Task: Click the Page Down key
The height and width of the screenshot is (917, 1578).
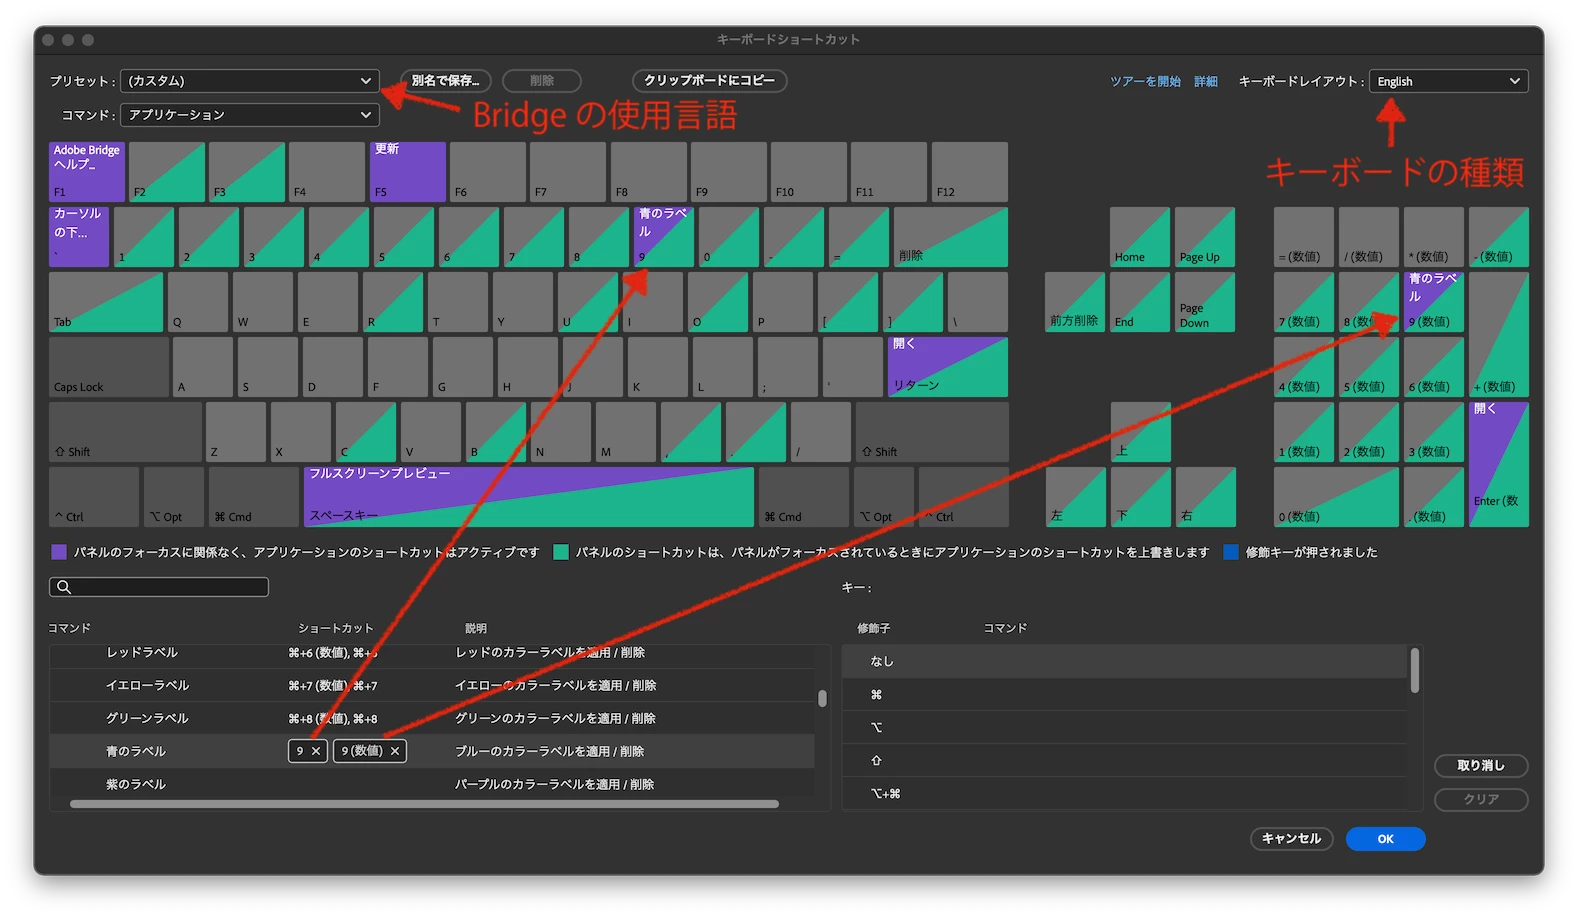Action: click(x=1205, y=302)
